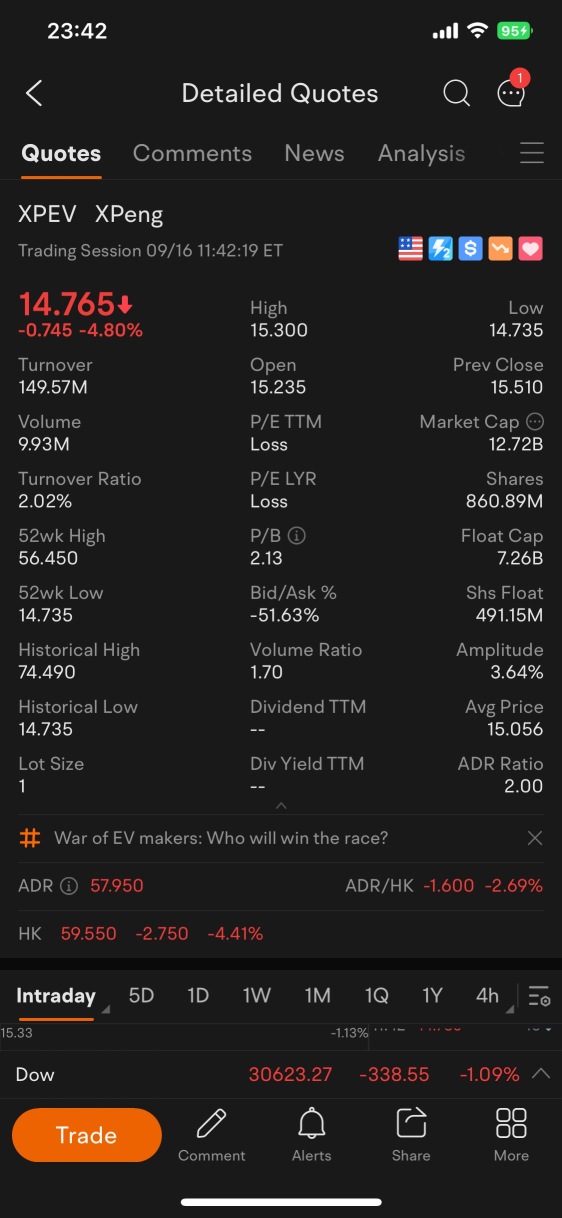Tap the orange Trade button
Screen dimensions: 562x1218
tap(86, 1135)
